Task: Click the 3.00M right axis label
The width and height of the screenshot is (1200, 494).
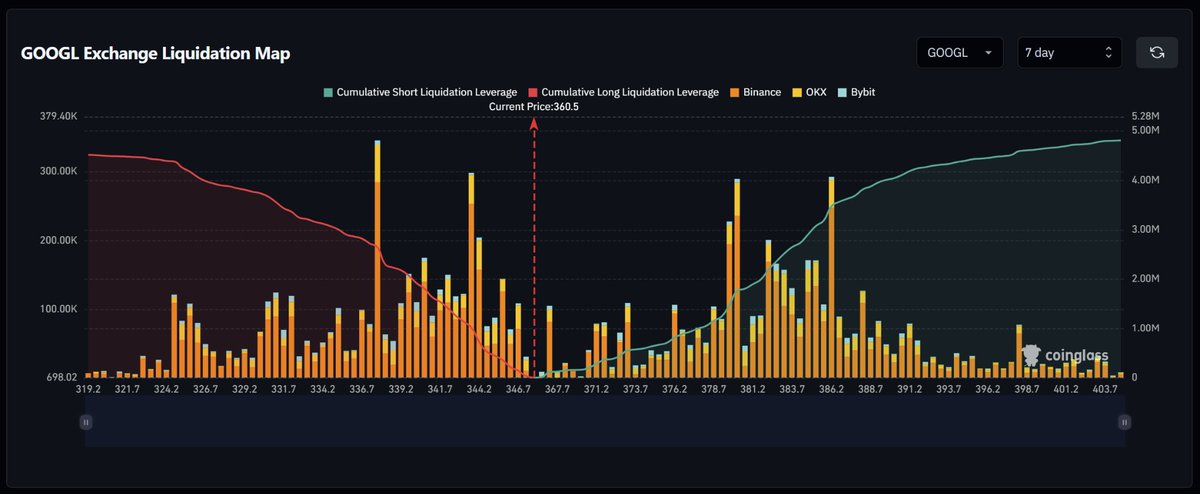Action: pos(1144,229)
